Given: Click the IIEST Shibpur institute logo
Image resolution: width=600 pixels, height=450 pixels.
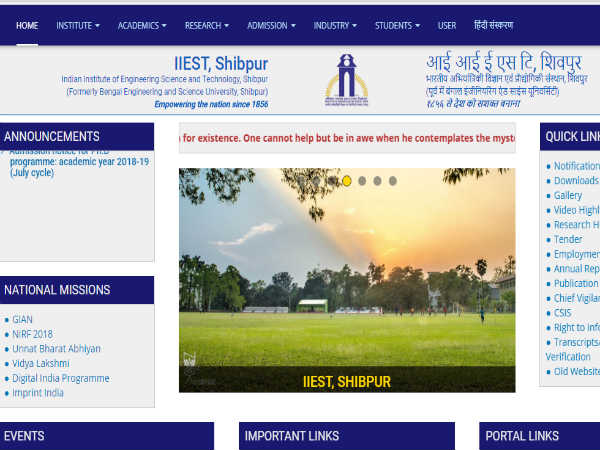Looking at the screenshot, I should (x=346, y=81).
